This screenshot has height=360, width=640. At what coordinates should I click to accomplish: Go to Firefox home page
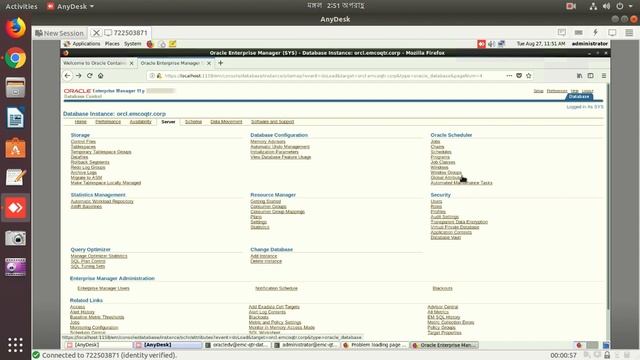(x=100, y=76)
